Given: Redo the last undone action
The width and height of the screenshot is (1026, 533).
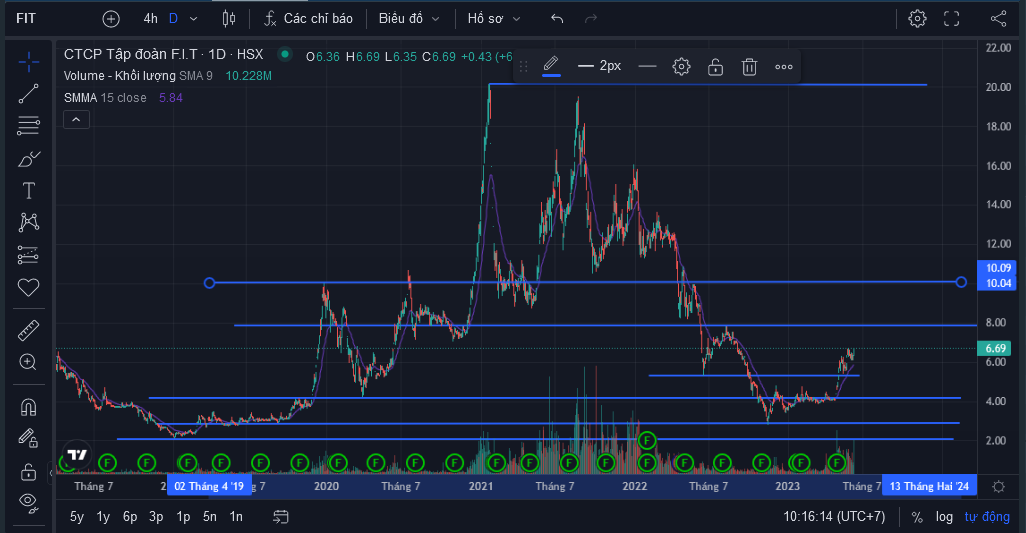Looking at the screenshot, I should [591, 19].
